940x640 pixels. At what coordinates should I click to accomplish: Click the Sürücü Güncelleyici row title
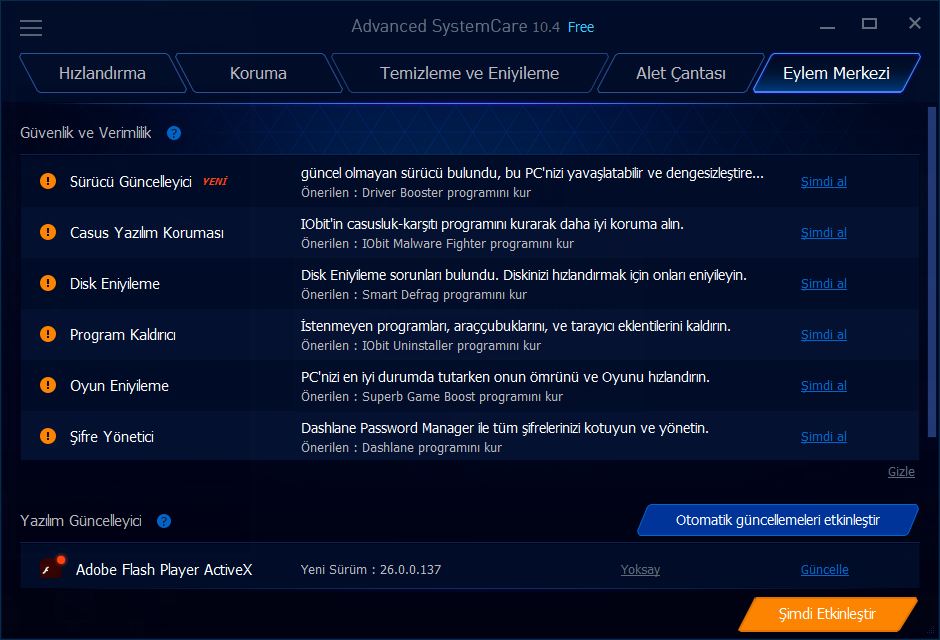coord(131,182)
